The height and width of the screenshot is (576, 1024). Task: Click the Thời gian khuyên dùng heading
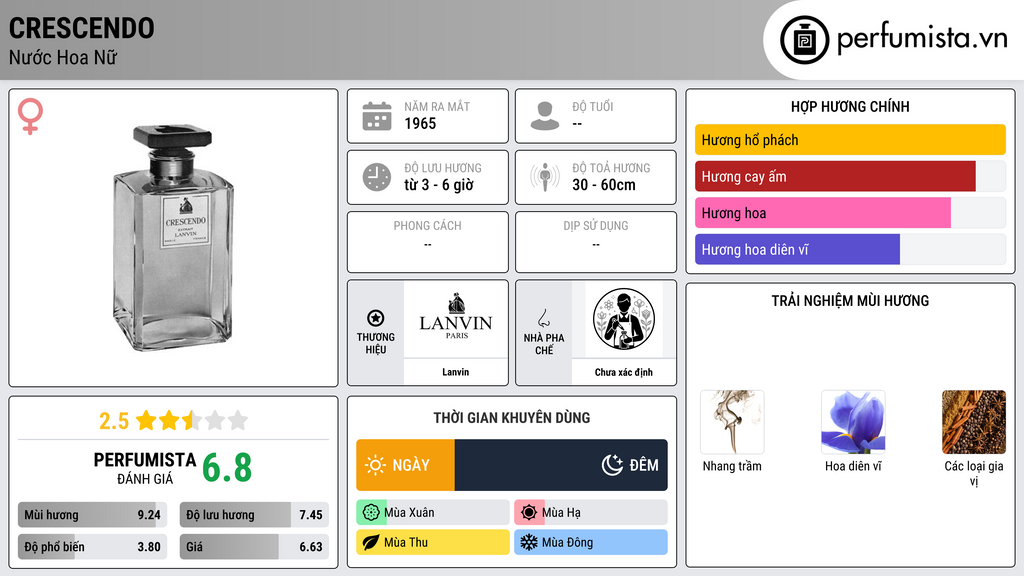[512, 418]
